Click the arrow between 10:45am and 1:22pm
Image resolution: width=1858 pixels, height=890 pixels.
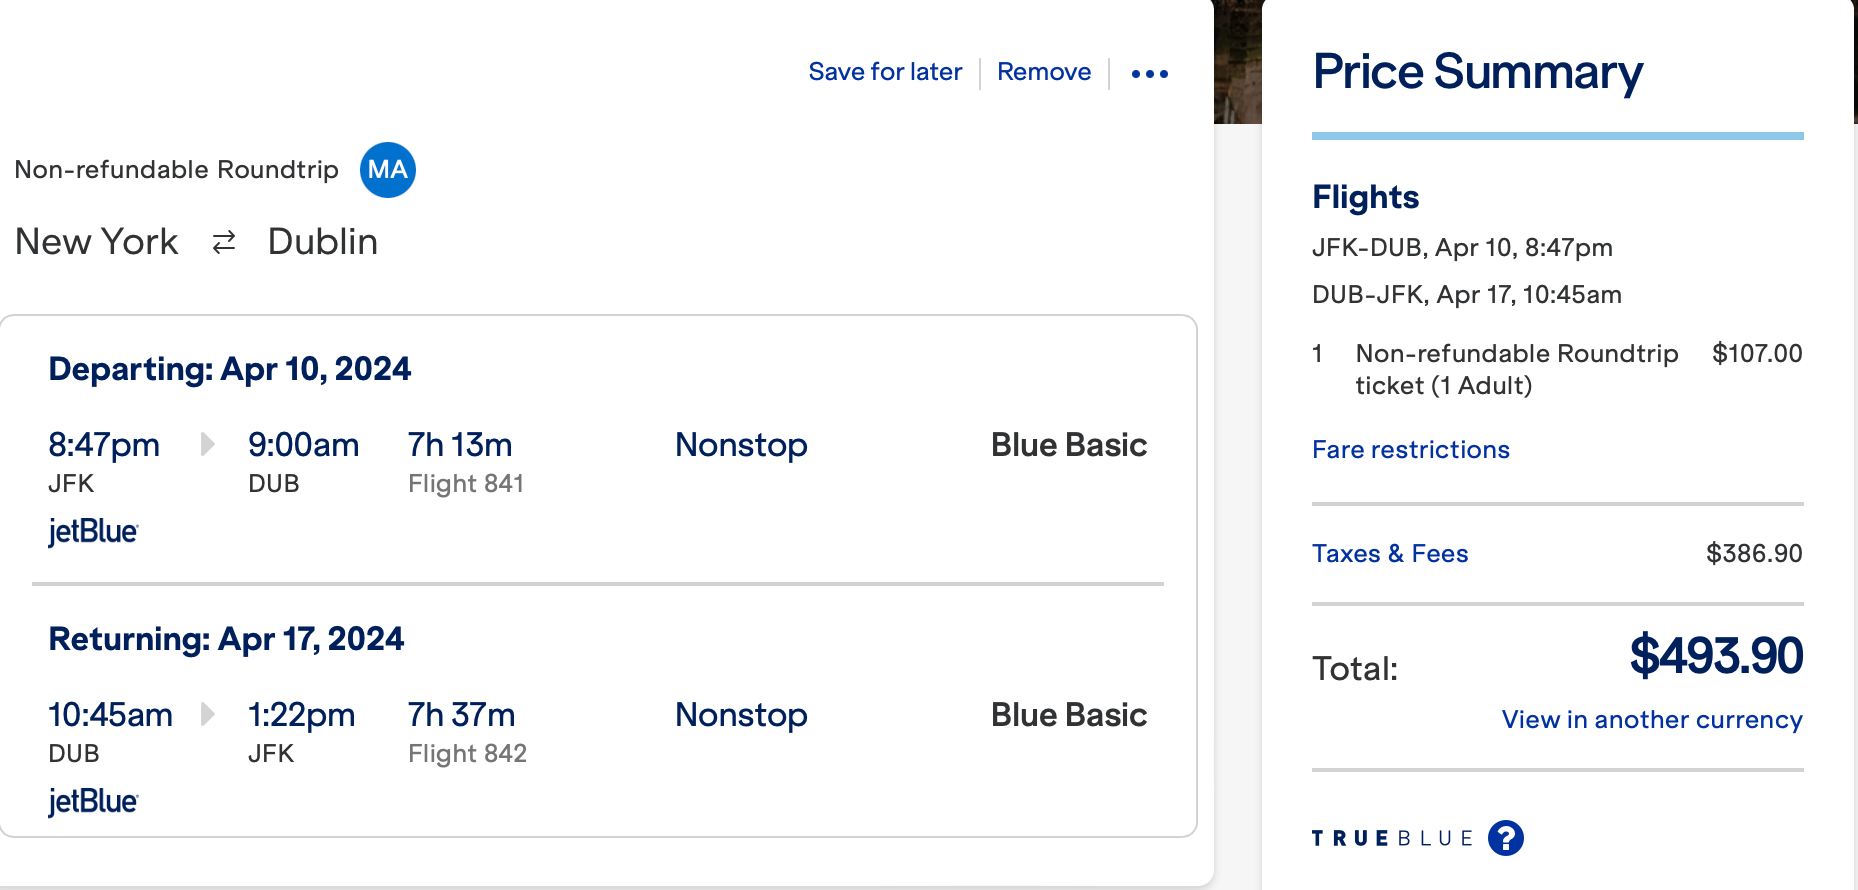[x=207, y=714]
